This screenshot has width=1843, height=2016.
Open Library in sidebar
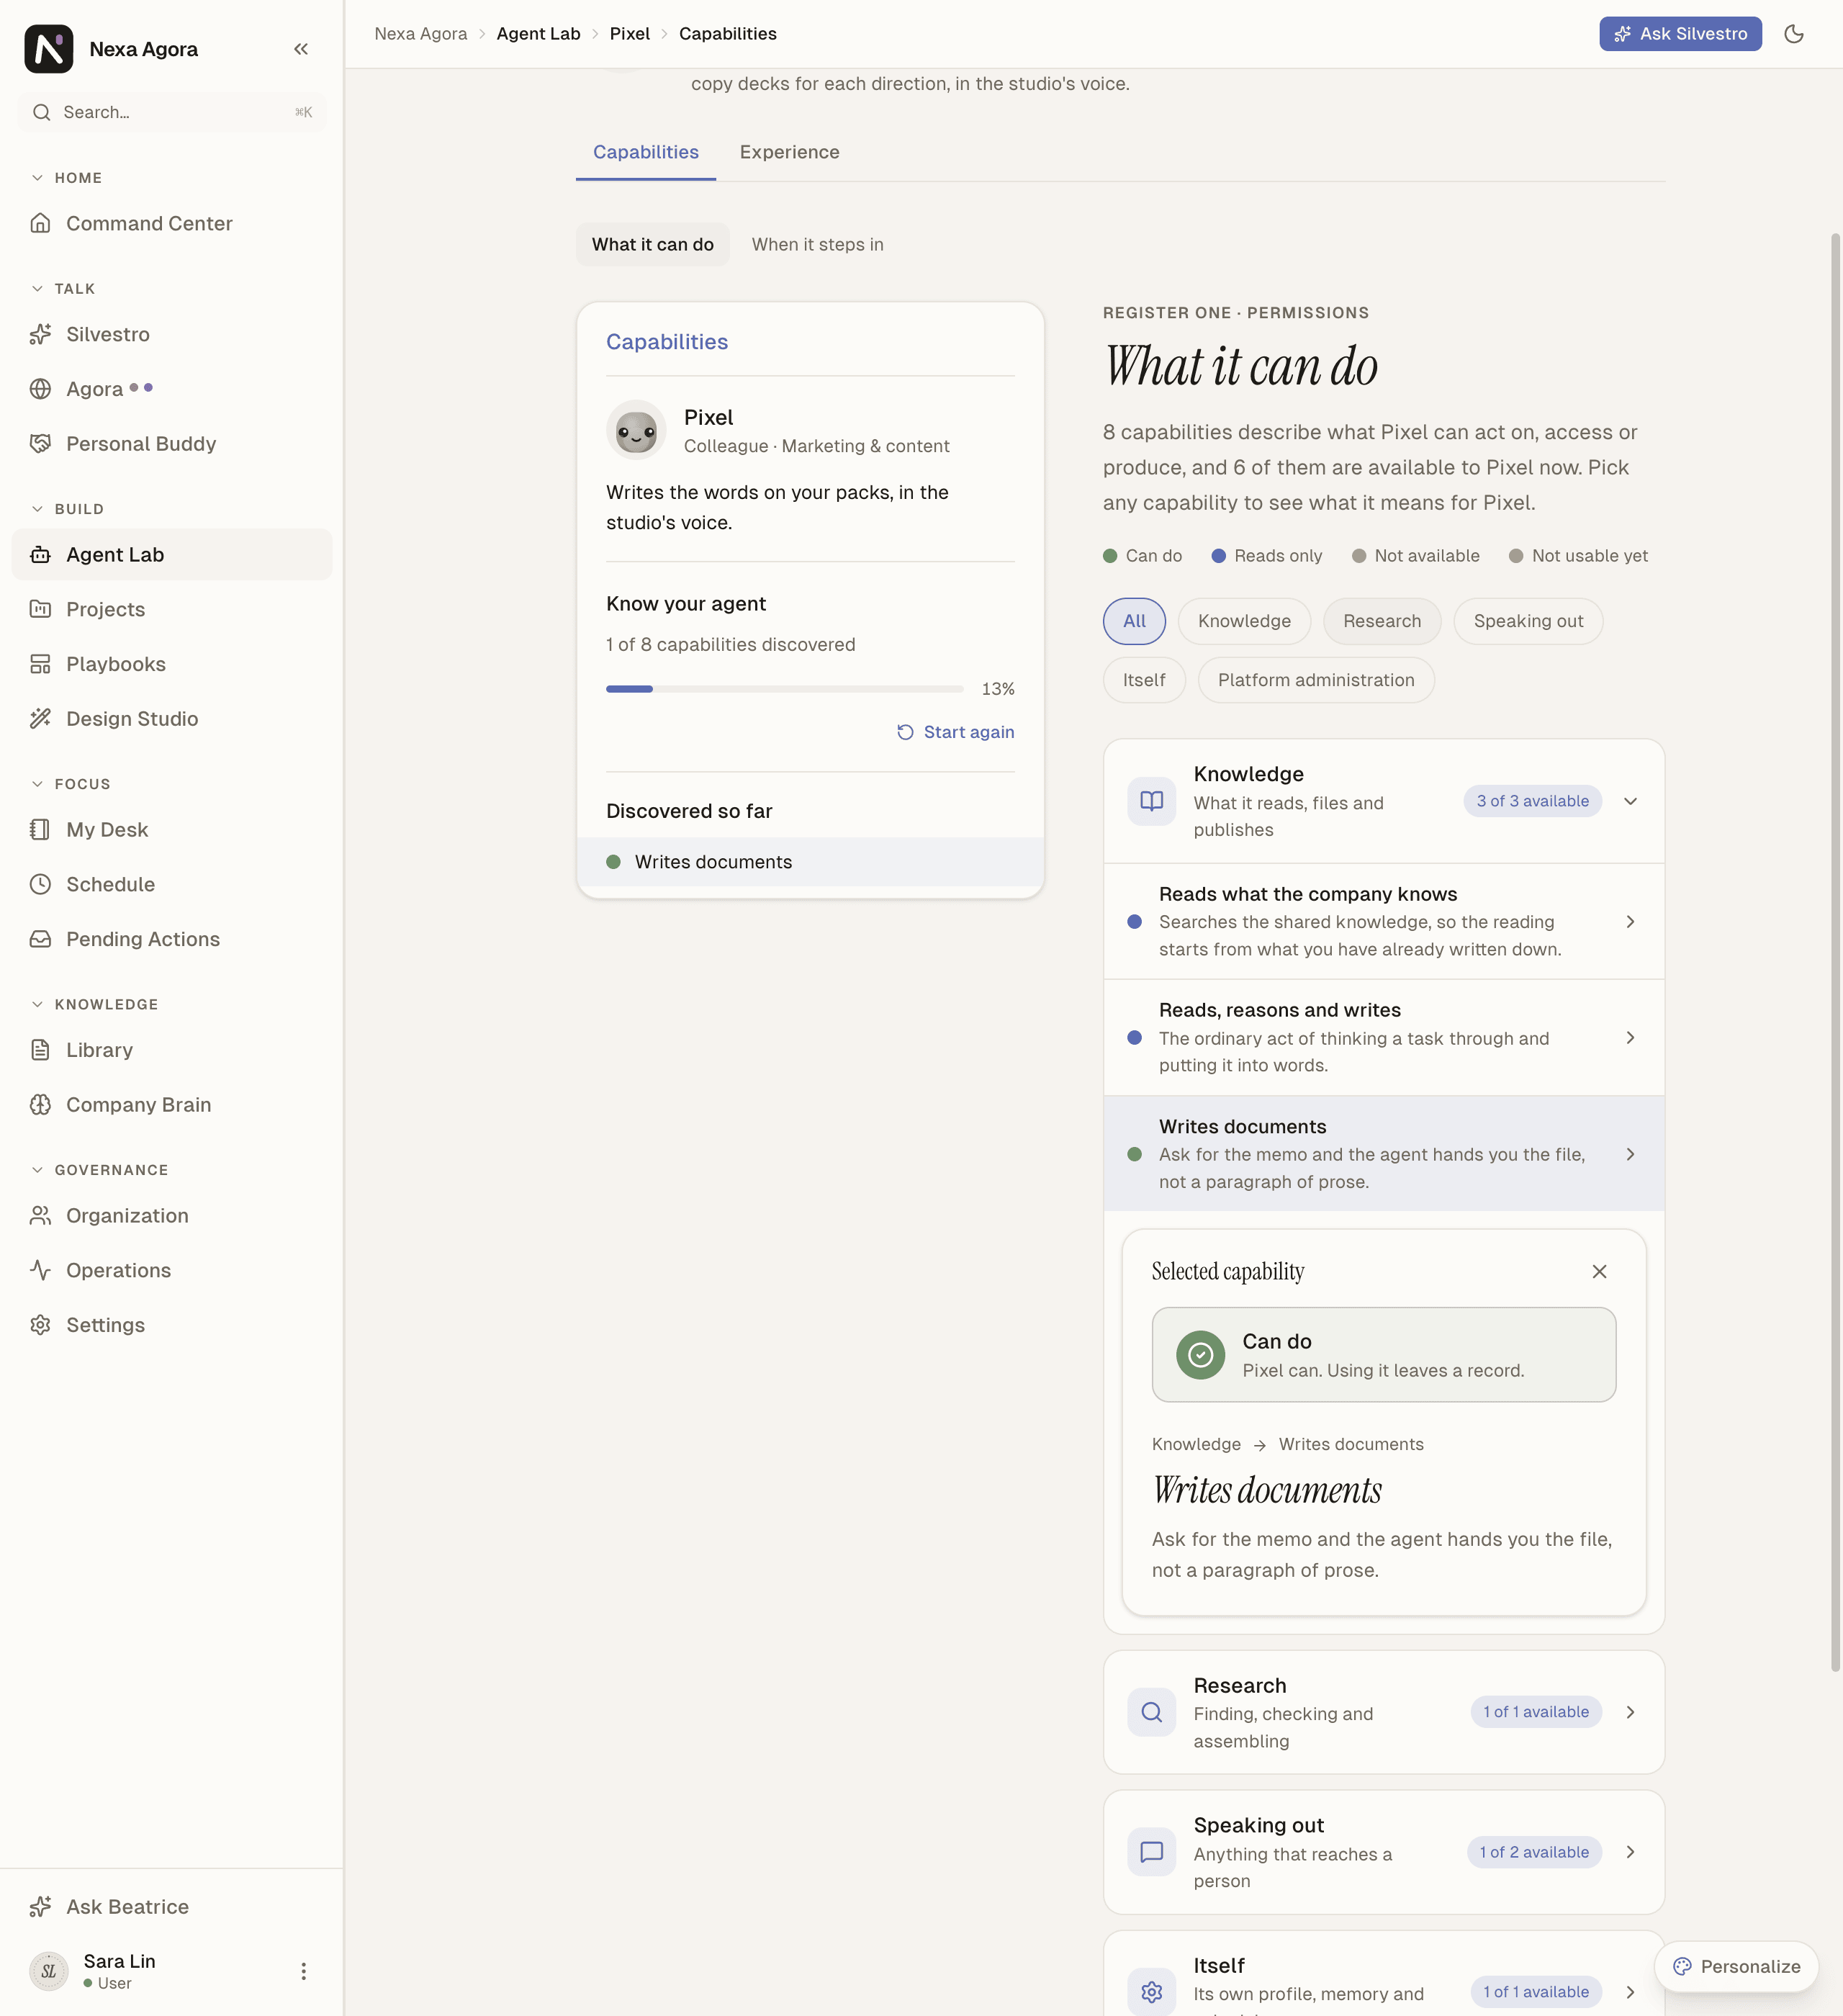(172, 1050)
